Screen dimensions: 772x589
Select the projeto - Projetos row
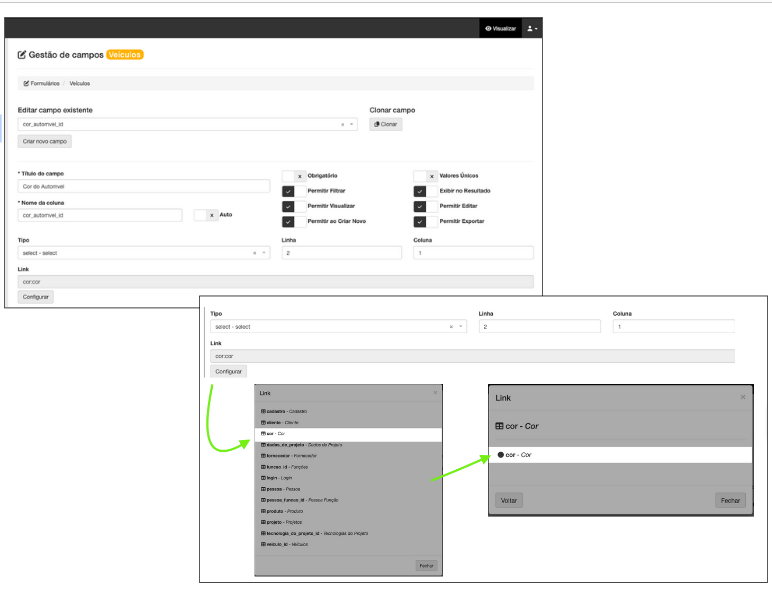[x=348, y=522]
